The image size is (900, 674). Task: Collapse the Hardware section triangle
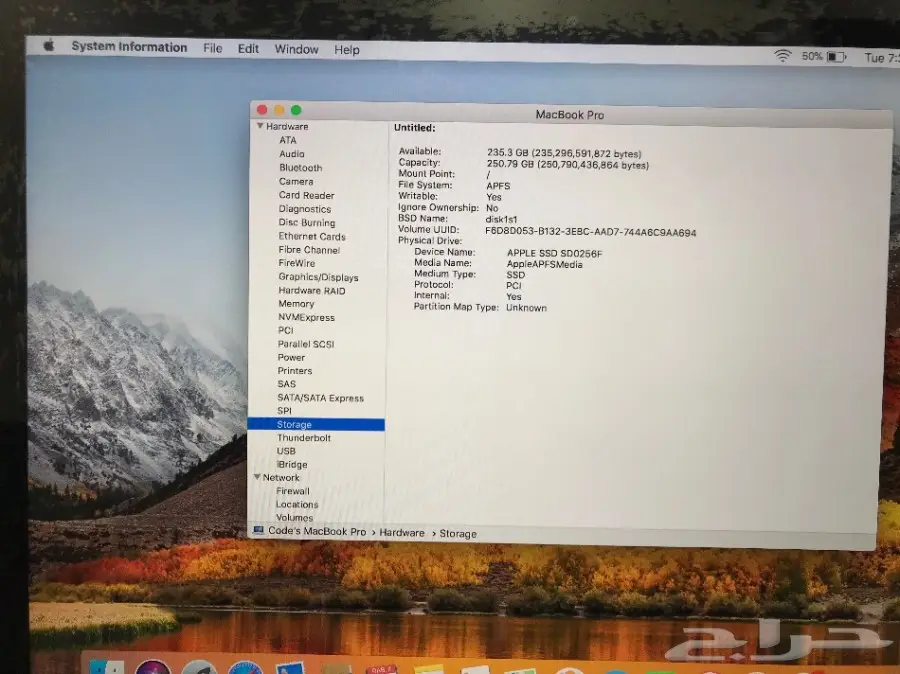[x=260, y=126]
